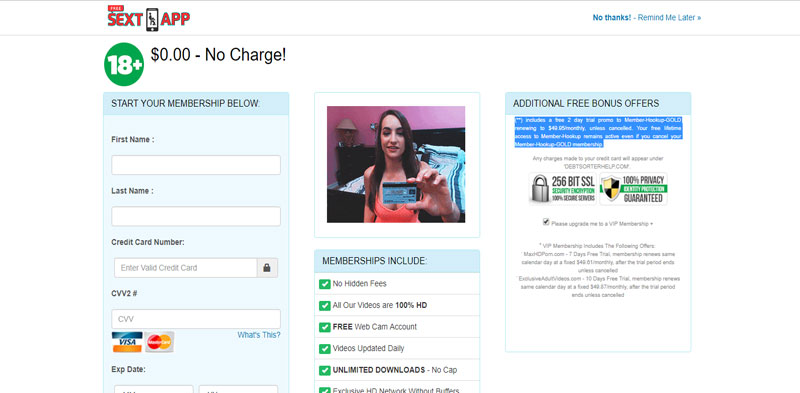This screenshot has height=393, width=800.
Task: Click the UNLIMITED DOWNLOADS - No Cap text
Action: (395, 370)
